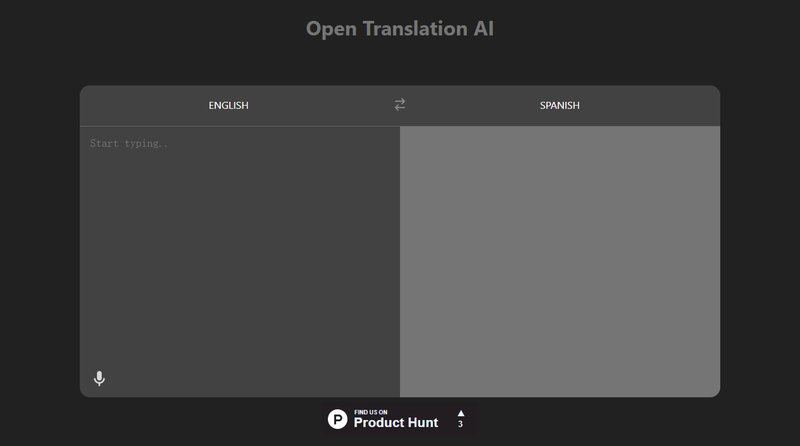The width and height of the screenshot is (800, 446).
Task: Swap the English and Spanish languages
Action: pos(400,105)
